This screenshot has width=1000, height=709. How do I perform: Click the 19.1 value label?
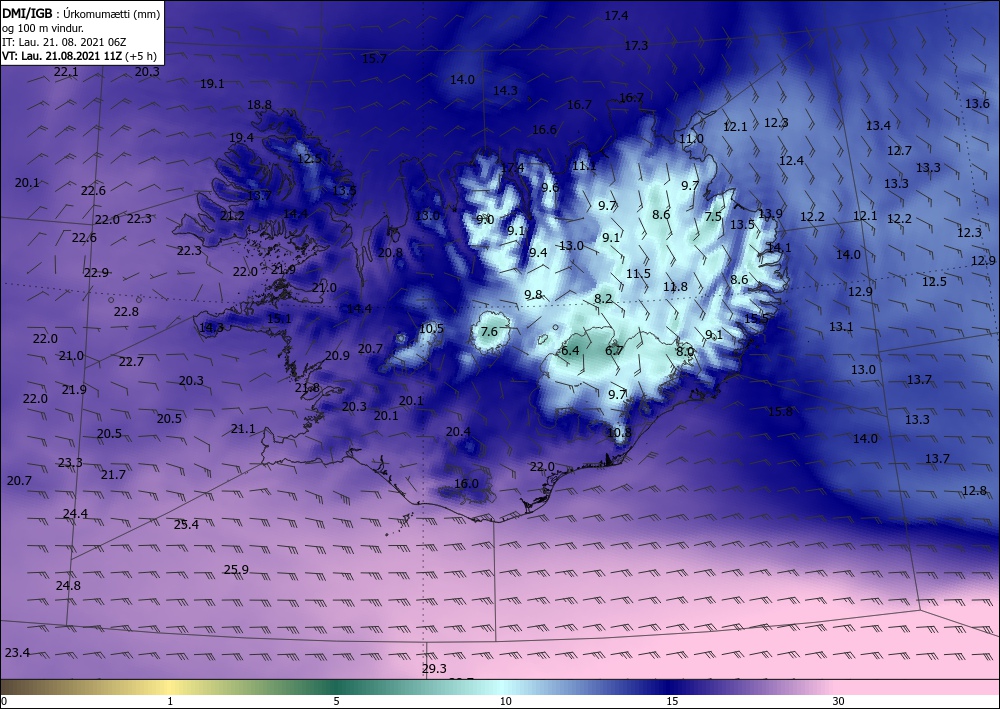pyautogui.click(x=212, y=83)
